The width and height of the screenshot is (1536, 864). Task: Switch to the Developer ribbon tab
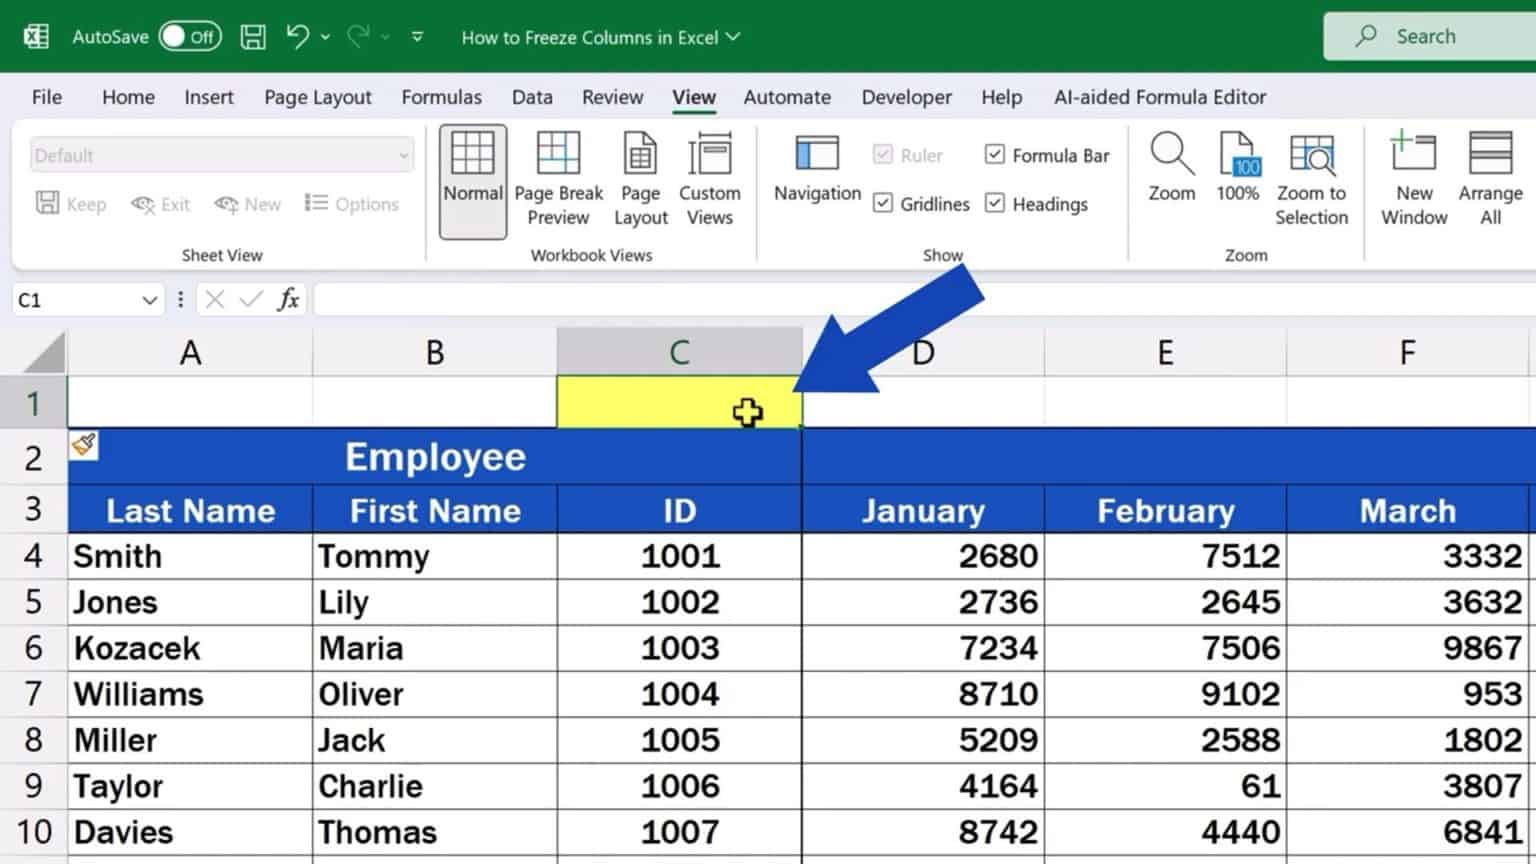906,97
